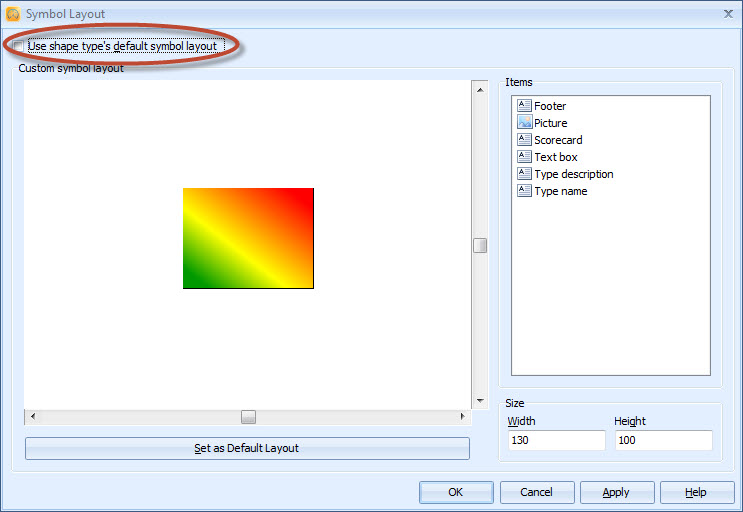Open Help for Symbol Layout
Screen dimensions: 743x512
[697, 492]
